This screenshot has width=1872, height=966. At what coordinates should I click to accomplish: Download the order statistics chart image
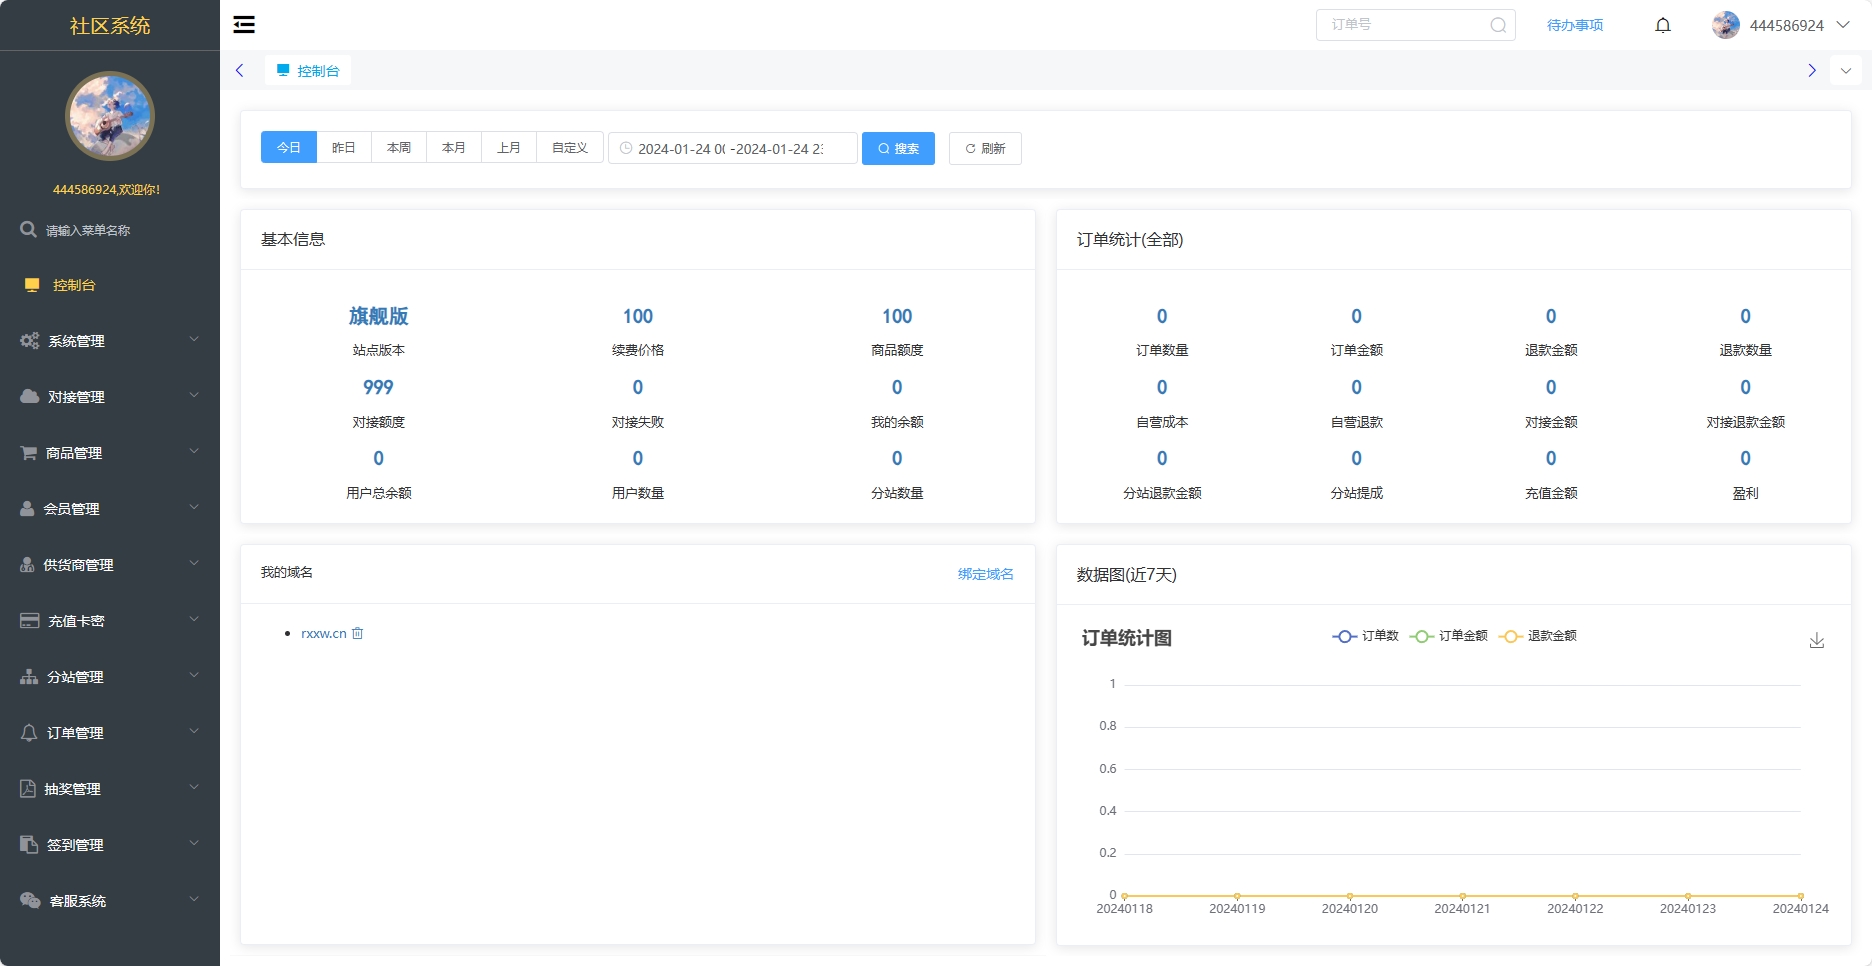1817,640
